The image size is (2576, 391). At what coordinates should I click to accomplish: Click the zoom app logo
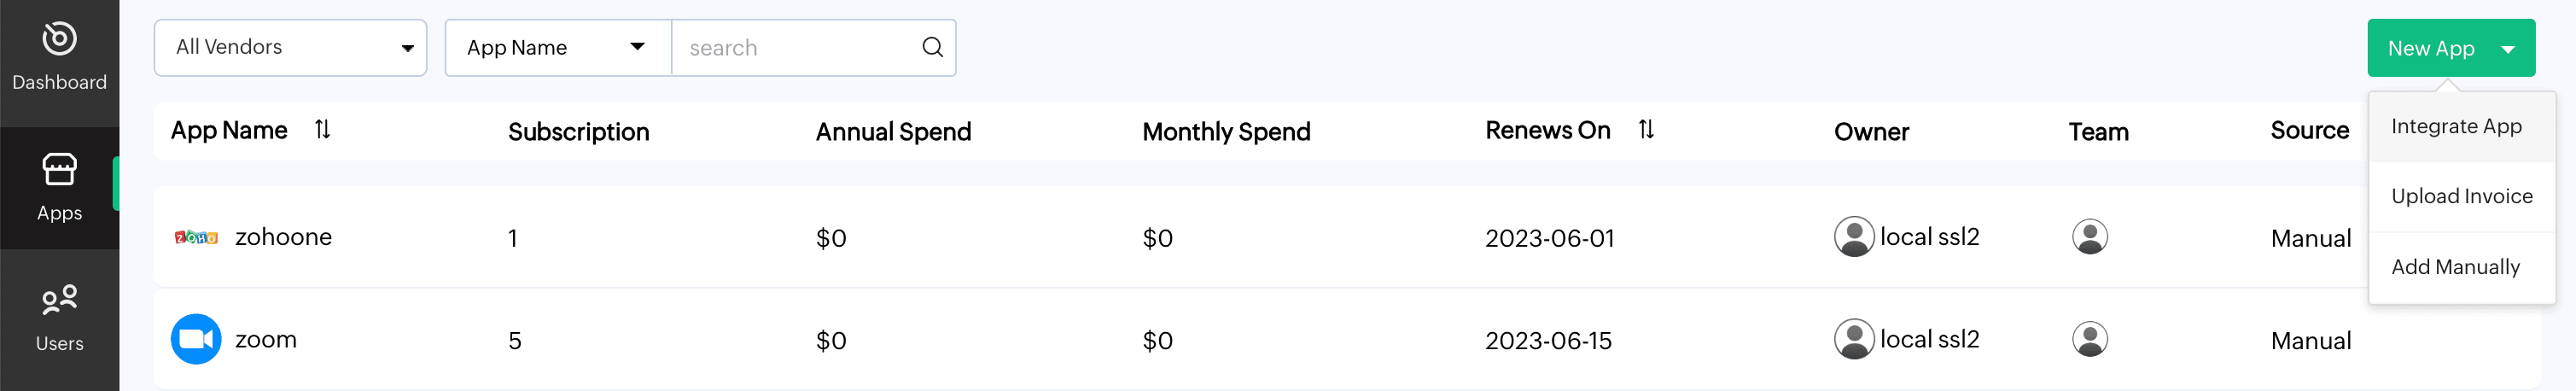196,339
